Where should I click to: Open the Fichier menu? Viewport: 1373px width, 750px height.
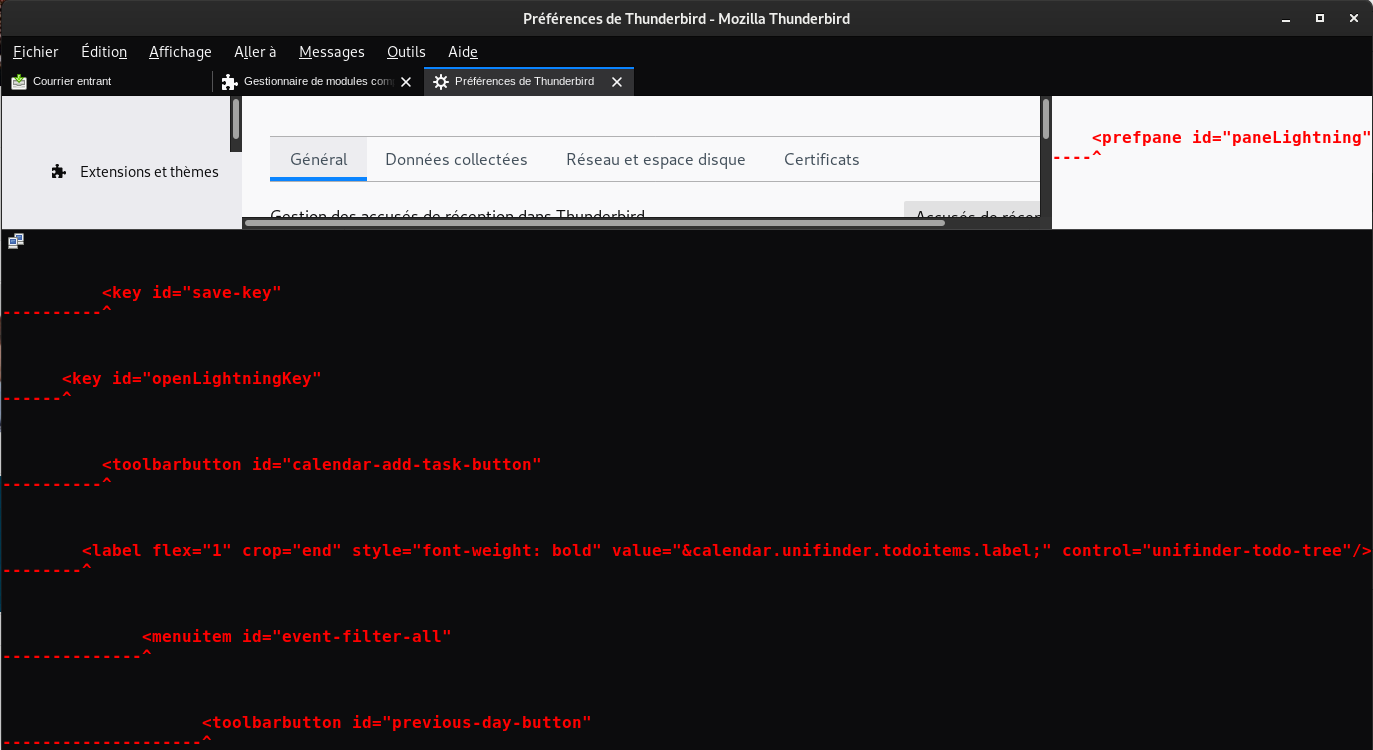coord(36,52)
